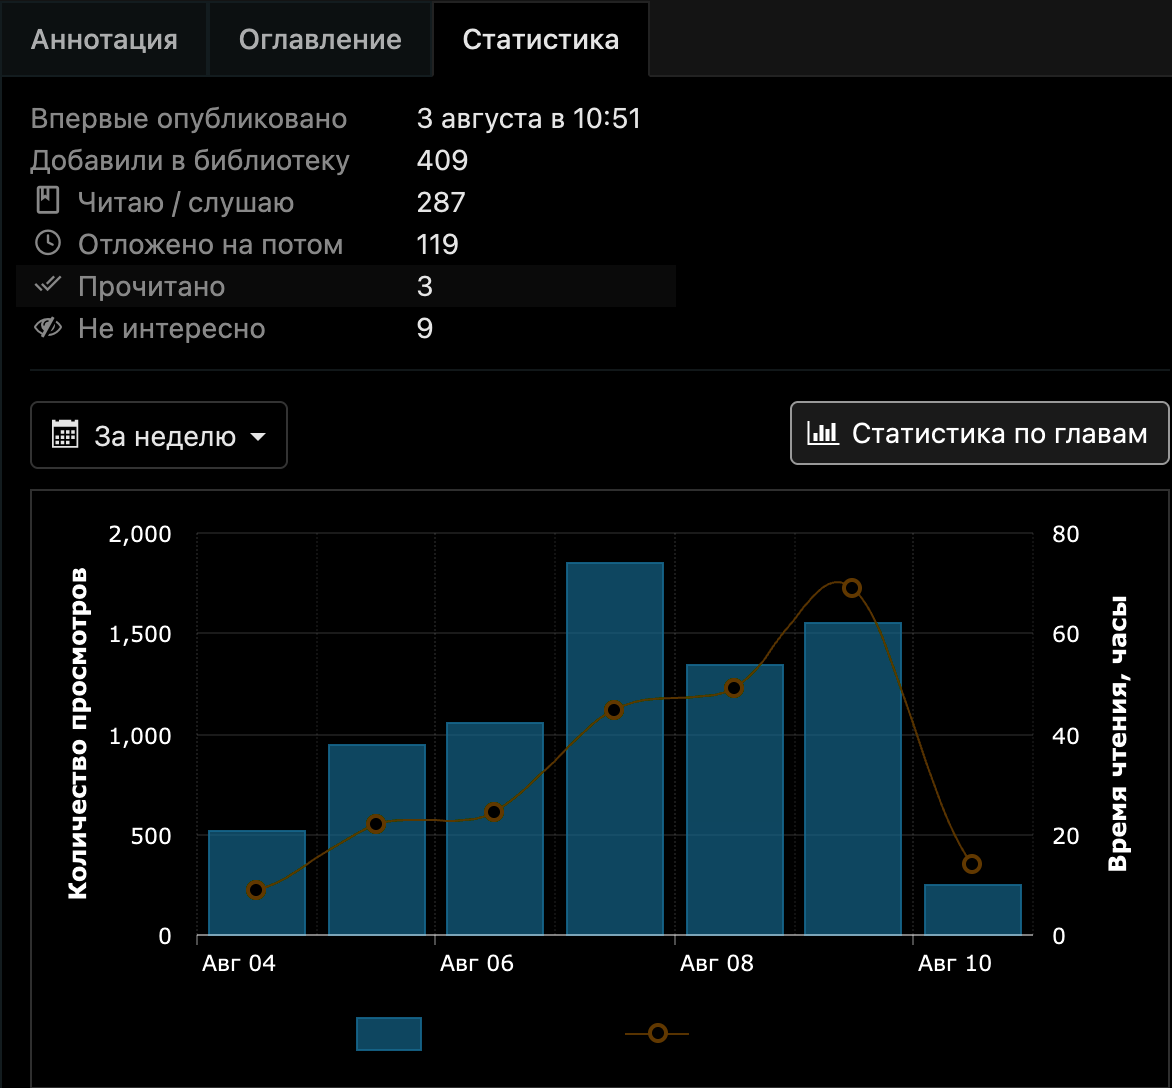The height and width of the screenshot is (1088, 1172).
Task: Open Статистика по главам
Action: [979, 433]
